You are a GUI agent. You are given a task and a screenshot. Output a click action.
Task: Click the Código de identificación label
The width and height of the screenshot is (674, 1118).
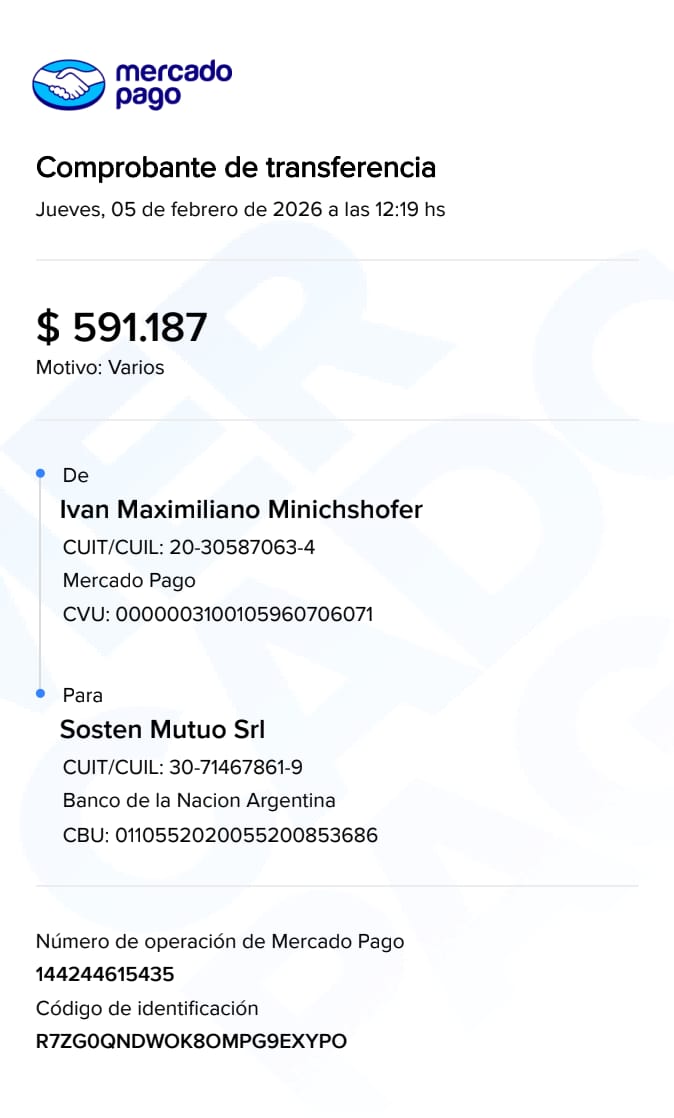147,1008
